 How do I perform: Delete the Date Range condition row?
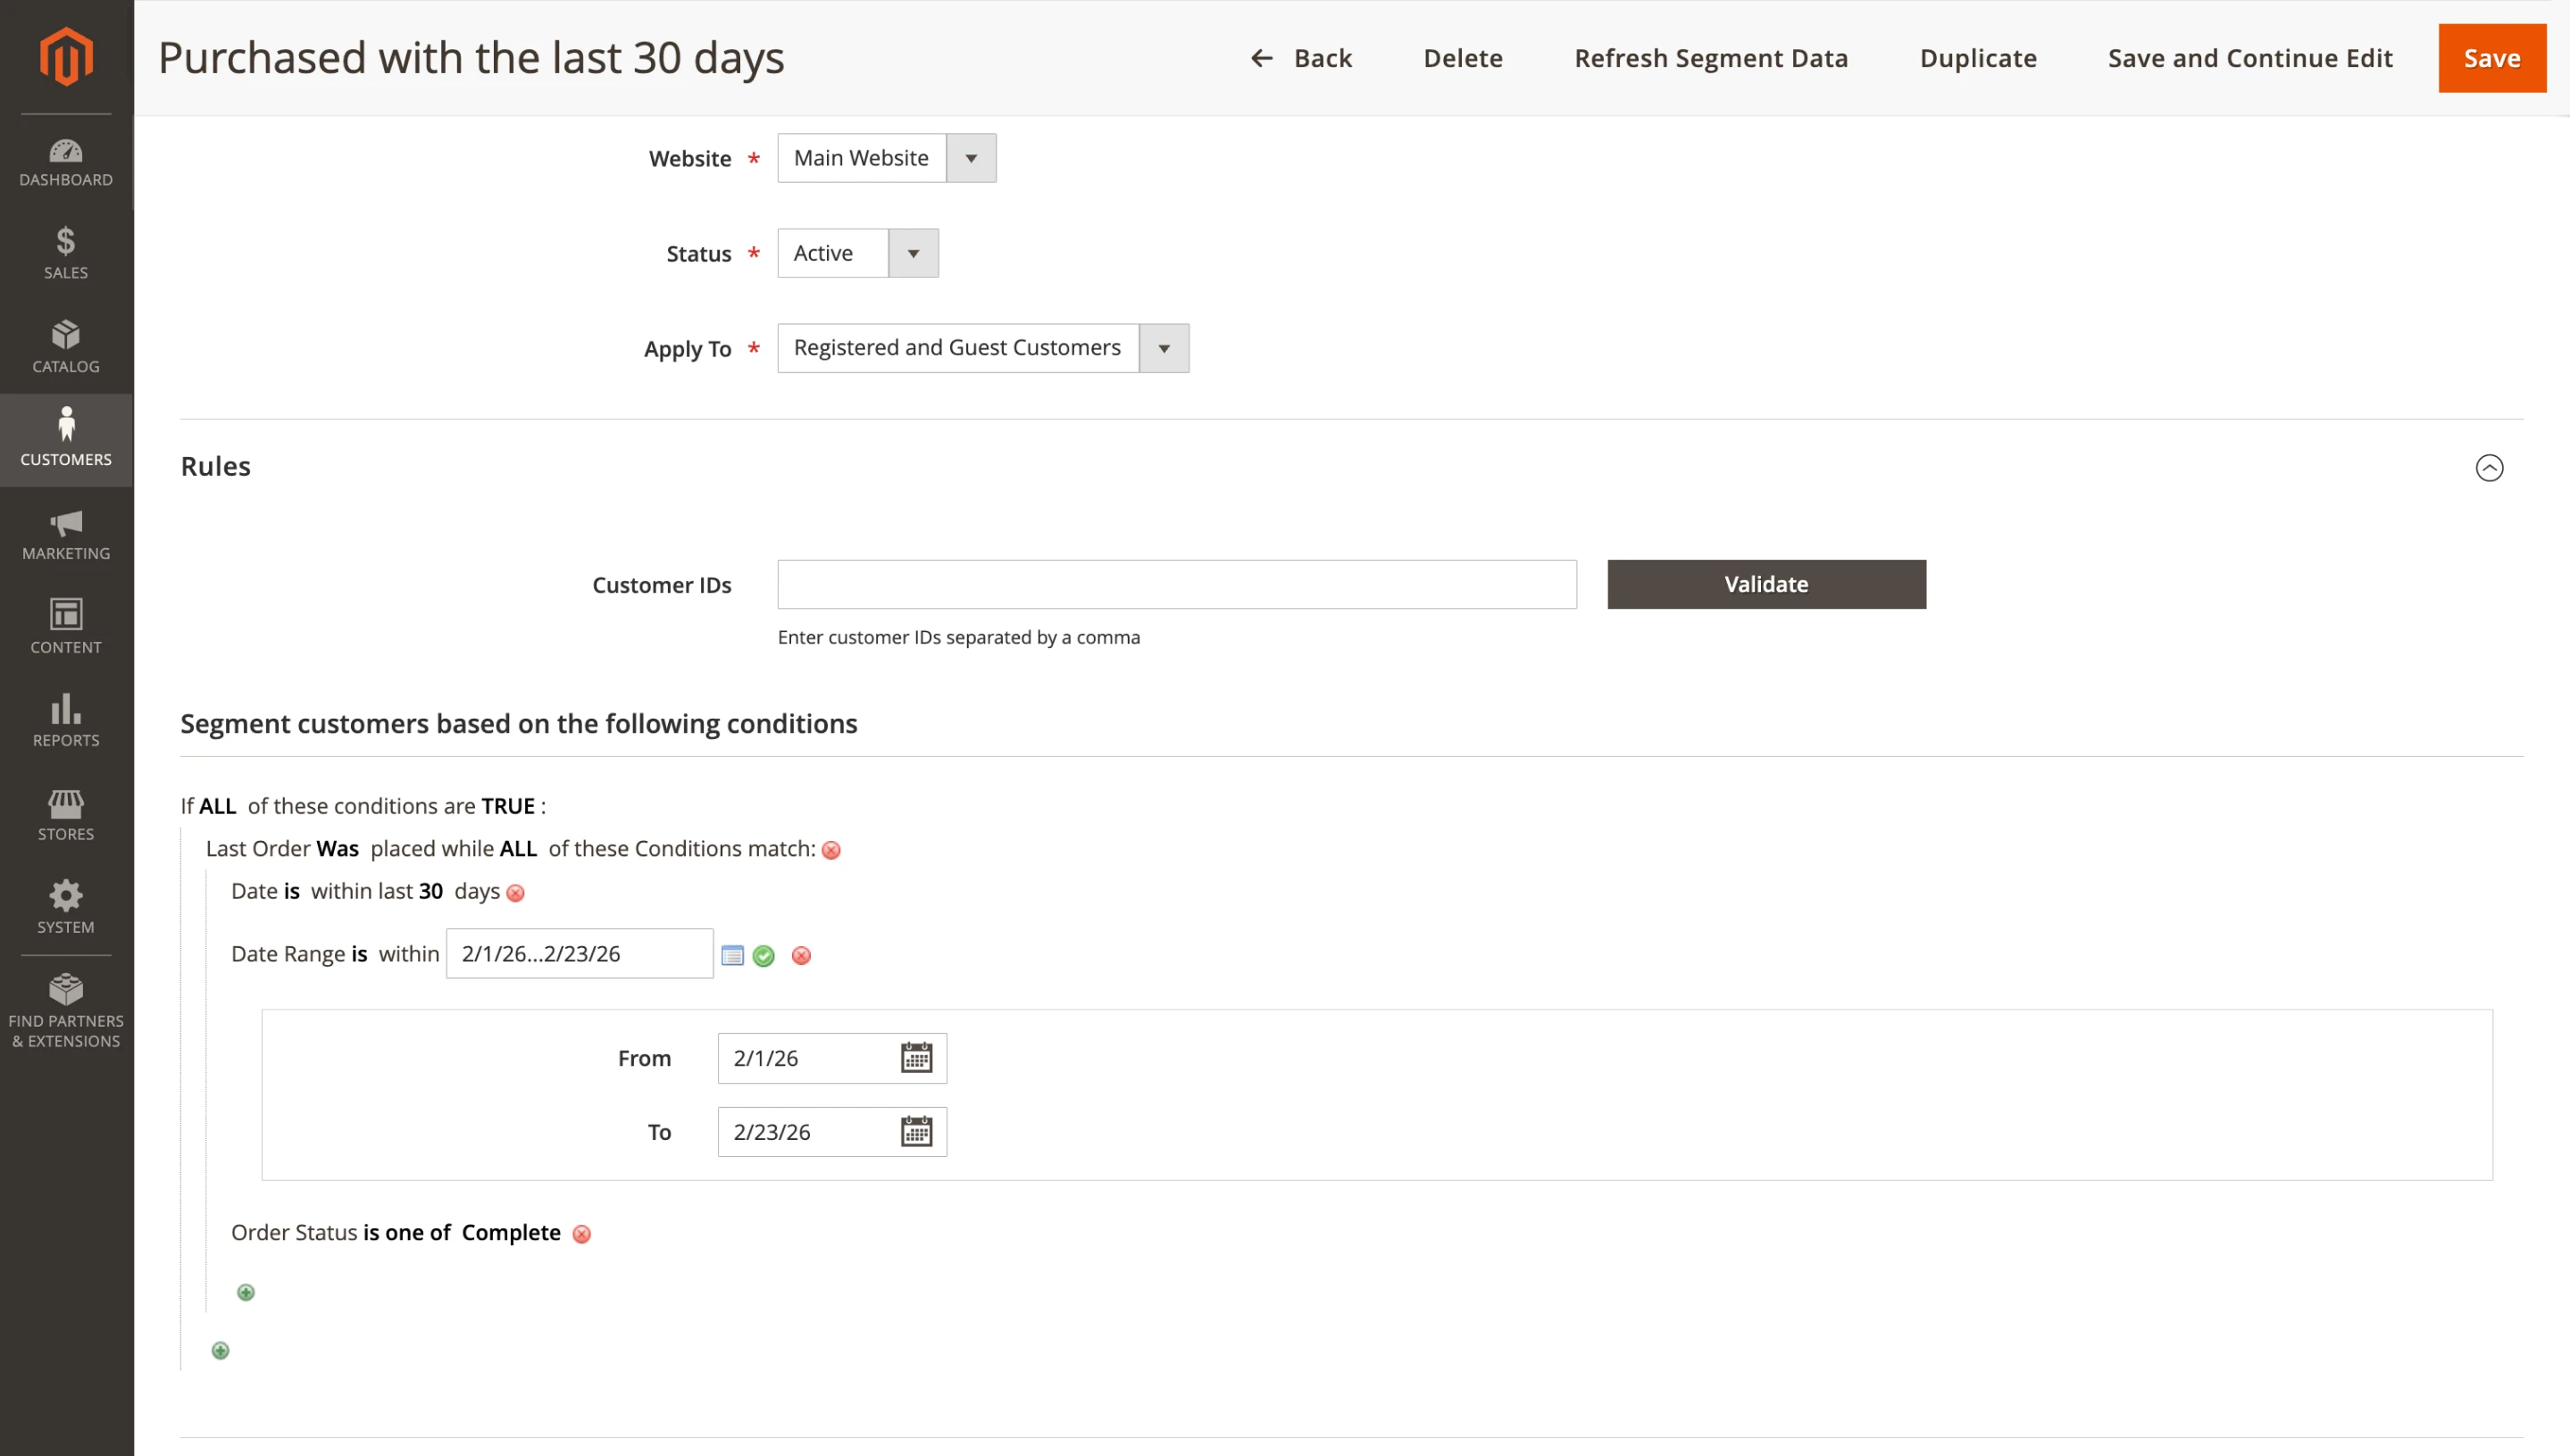click(x=801, y=956)
